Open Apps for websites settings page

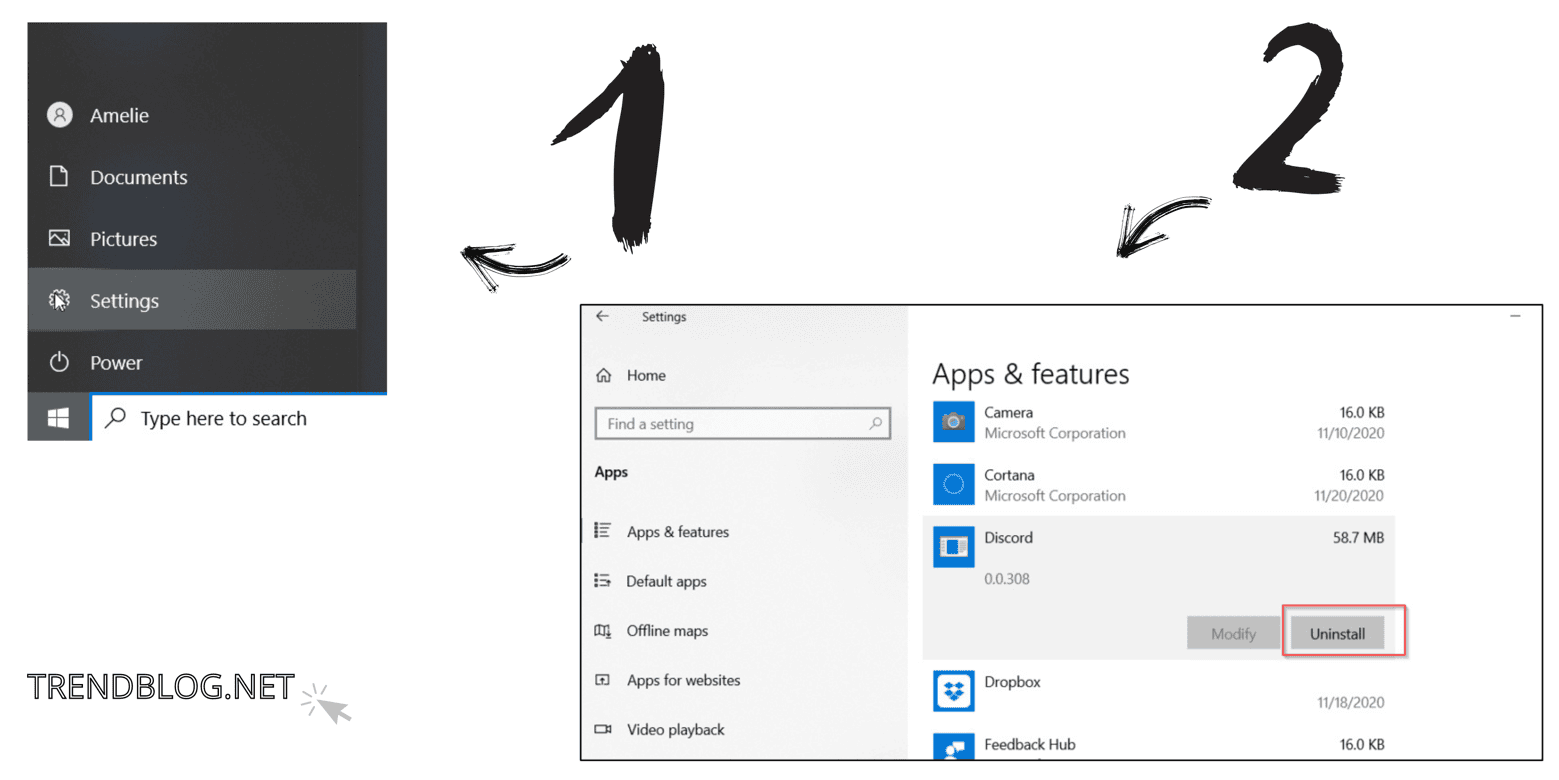[x=683, y=680]
